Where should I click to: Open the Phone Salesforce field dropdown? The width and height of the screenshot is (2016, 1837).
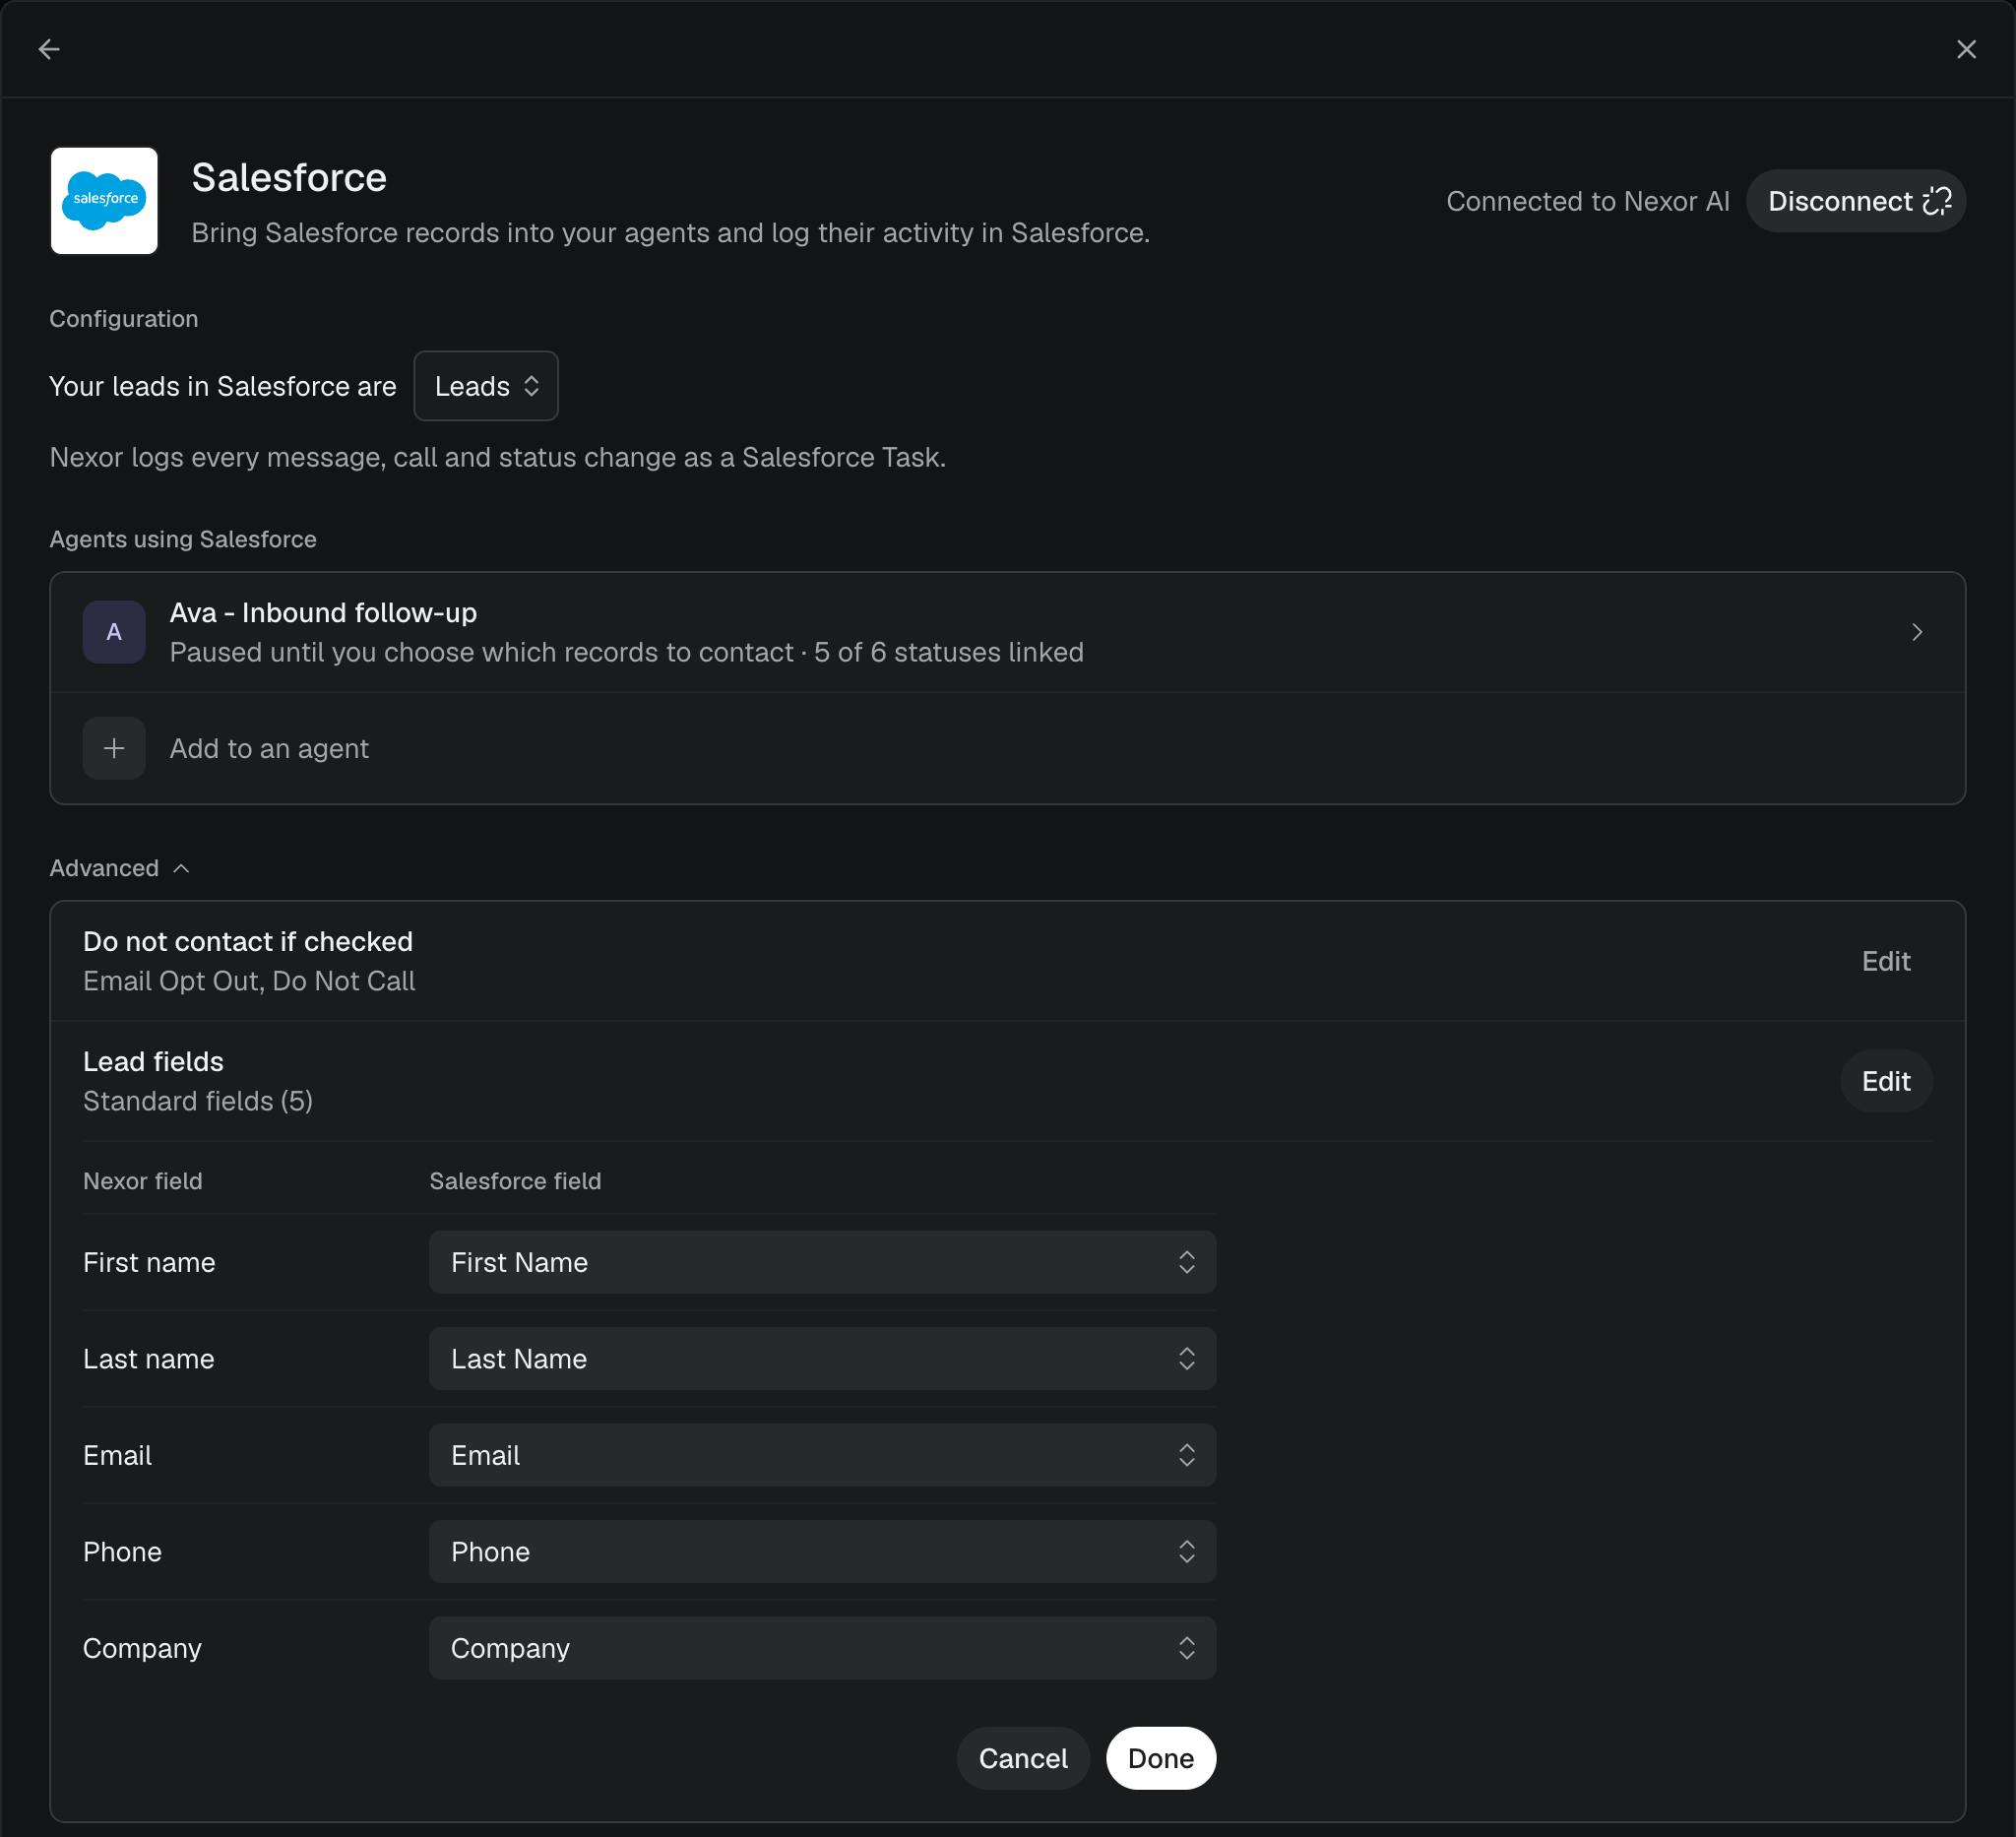point(822,1551)
